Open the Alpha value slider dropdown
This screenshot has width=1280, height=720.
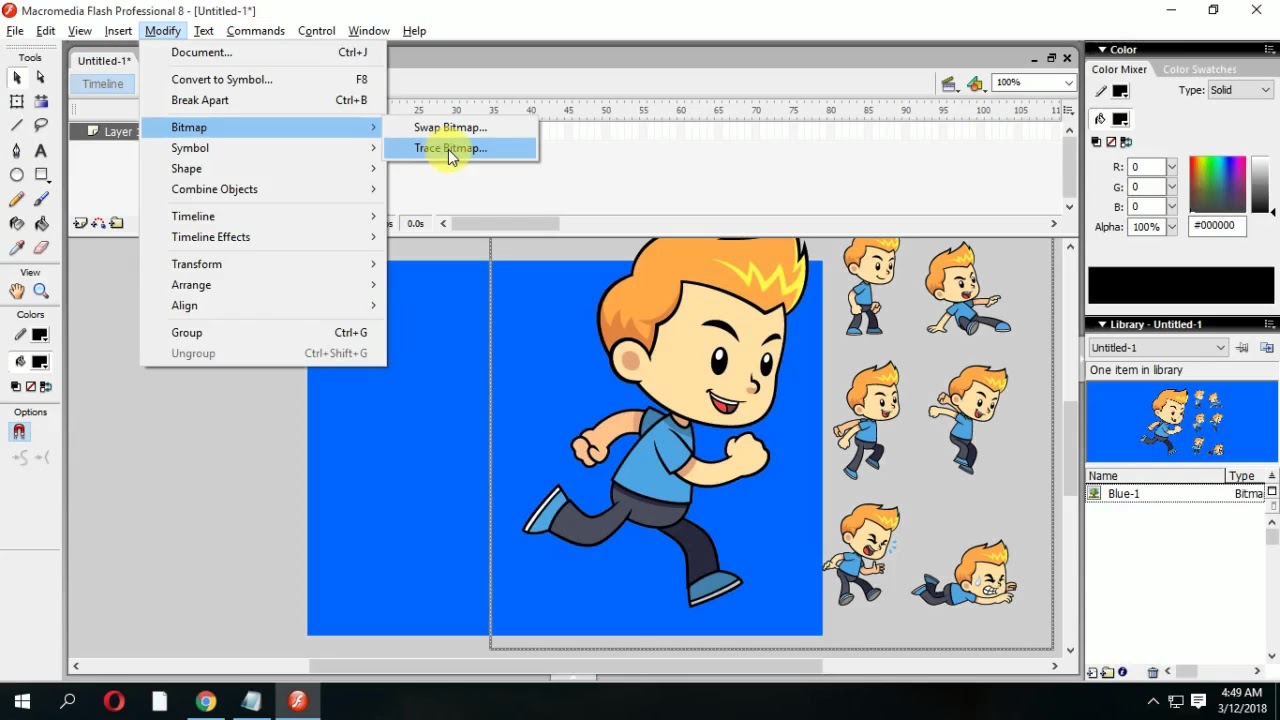(1171, 227)
